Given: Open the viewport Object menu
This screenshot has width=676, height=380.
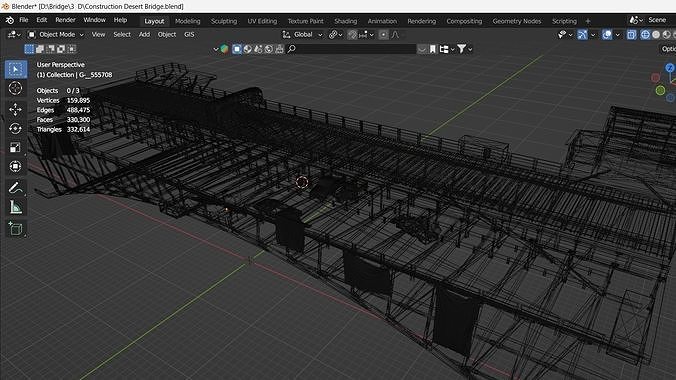Looking at the screenshot, I should point(167,35).
